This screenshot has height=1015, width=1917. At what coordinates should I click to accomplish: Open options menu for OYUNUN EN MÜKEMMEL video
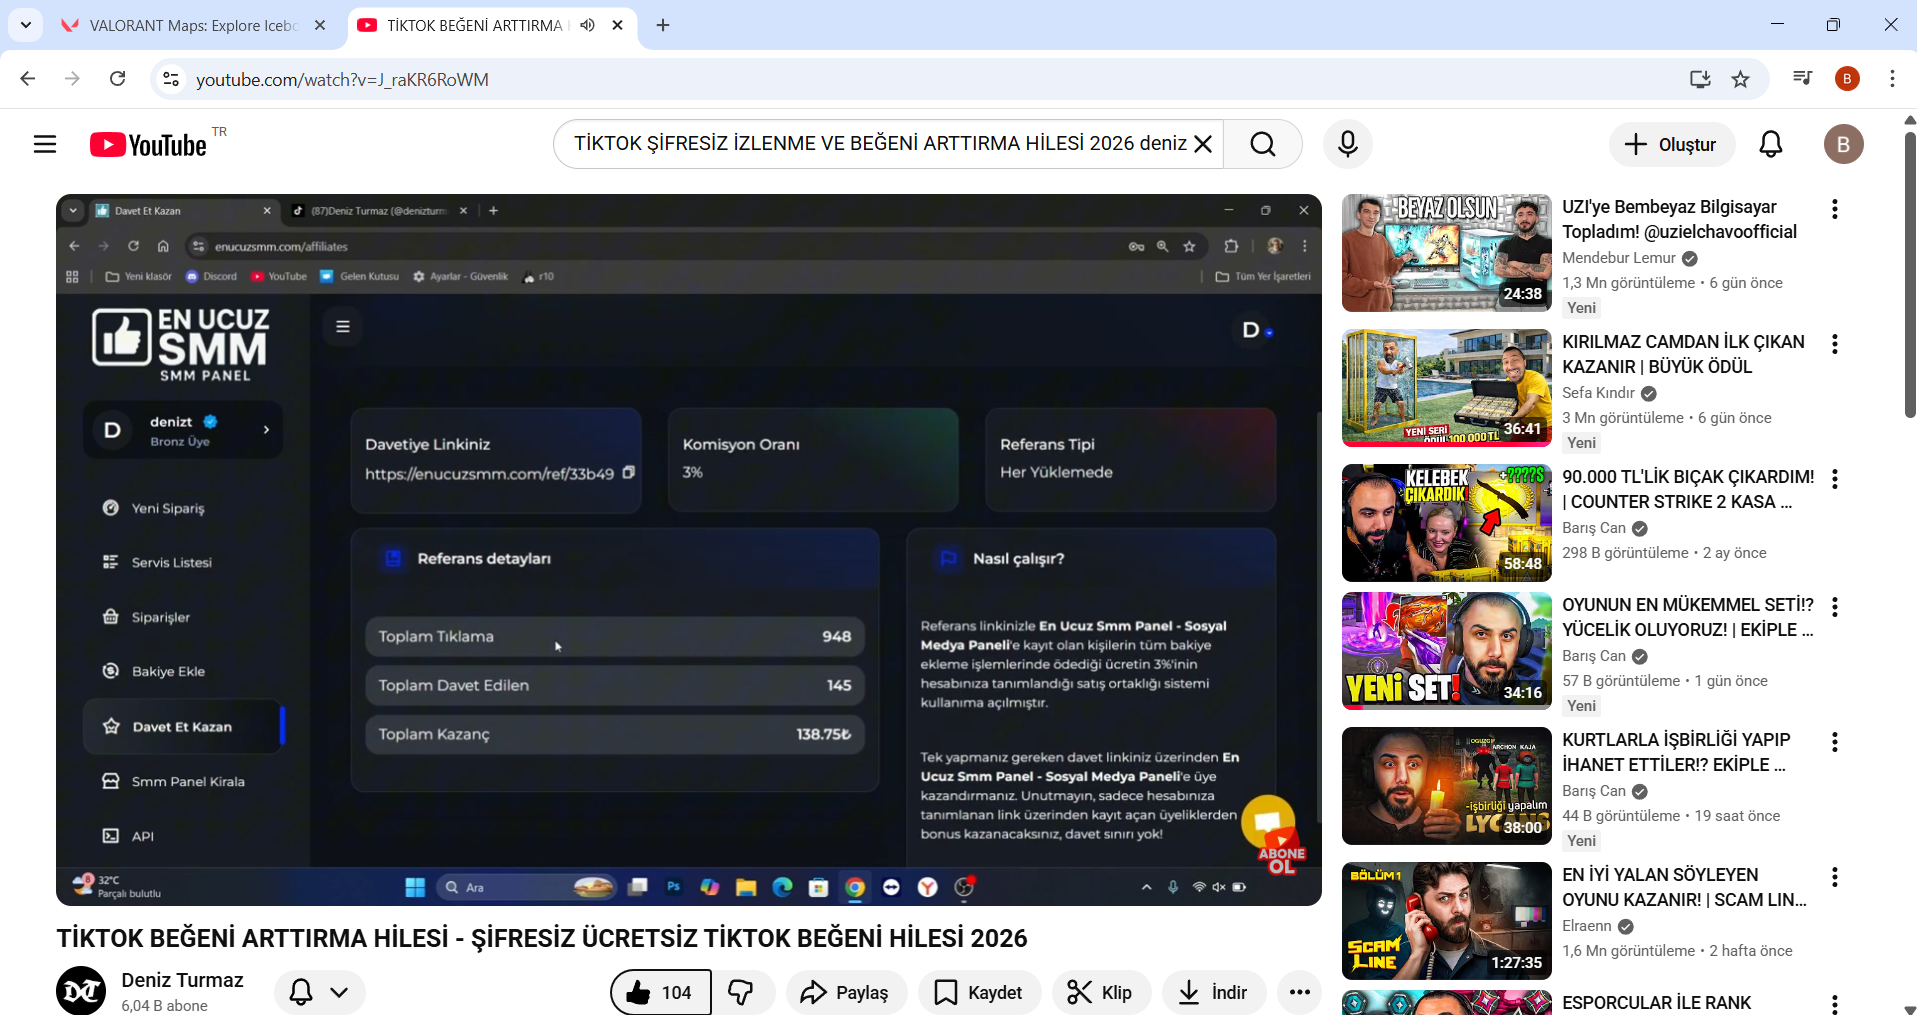click(x=1834, y=607)
